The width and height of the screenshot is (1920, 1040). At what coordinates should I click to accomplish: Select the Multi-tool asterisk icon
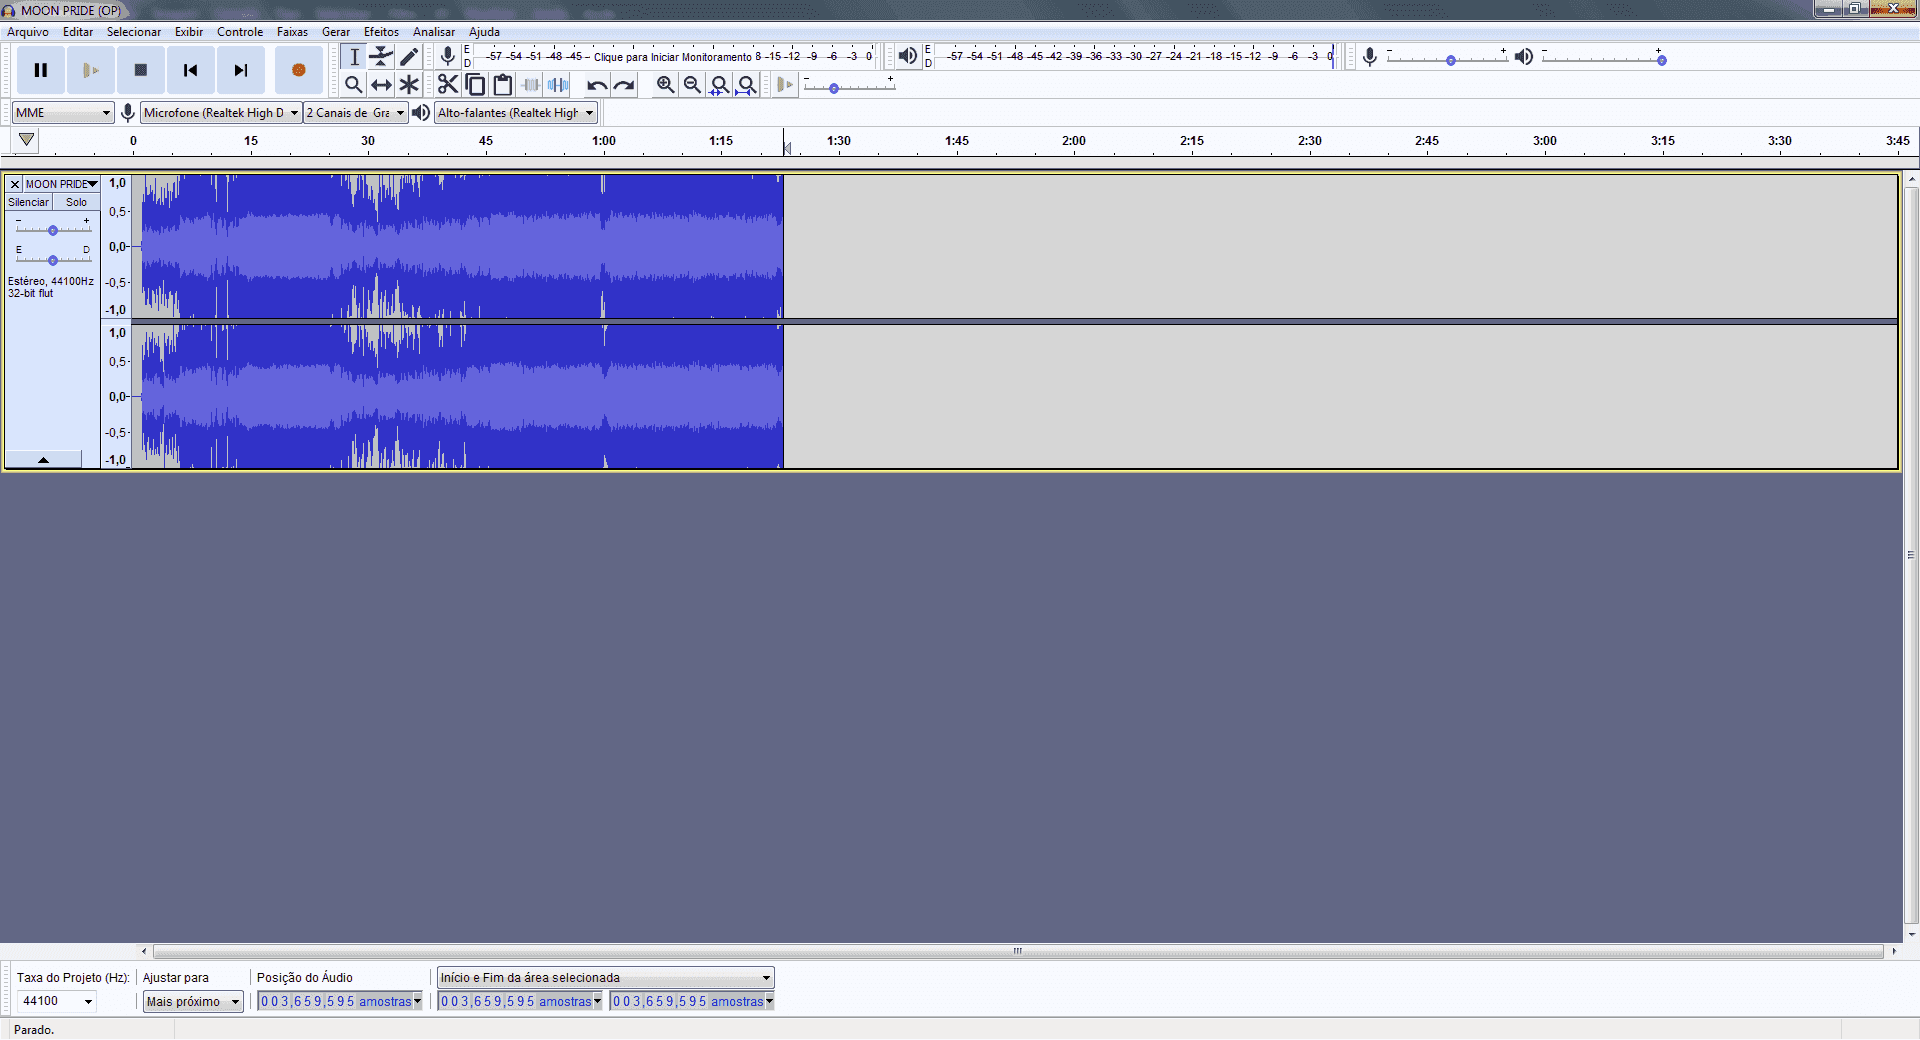pos(409,85)
